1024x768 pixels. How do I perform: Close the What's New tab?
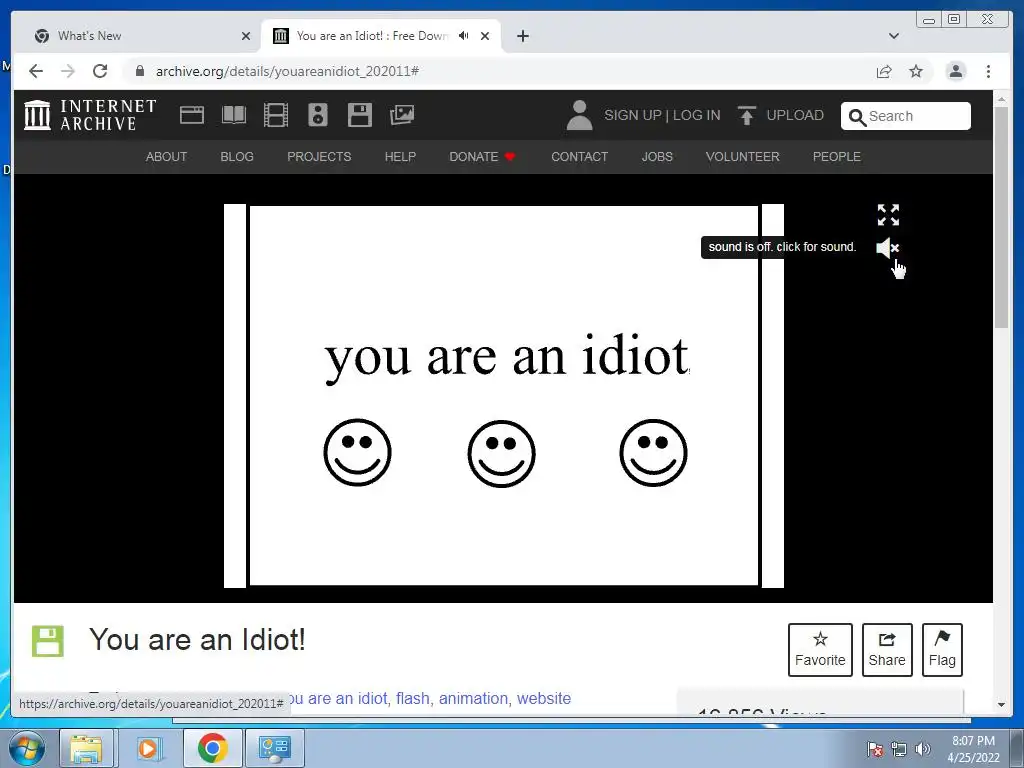coord(246,36)
